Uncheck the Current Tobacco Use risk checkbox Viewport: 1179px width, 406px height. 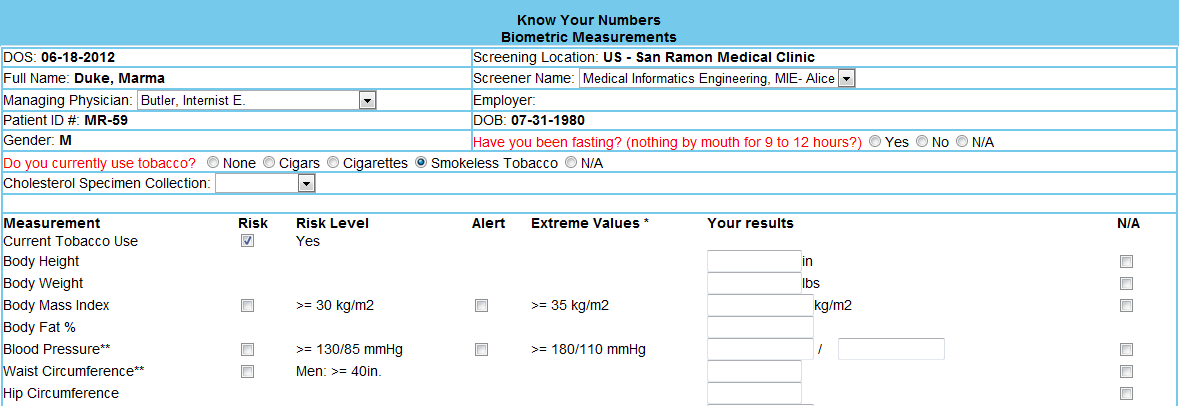coord(247,241)
